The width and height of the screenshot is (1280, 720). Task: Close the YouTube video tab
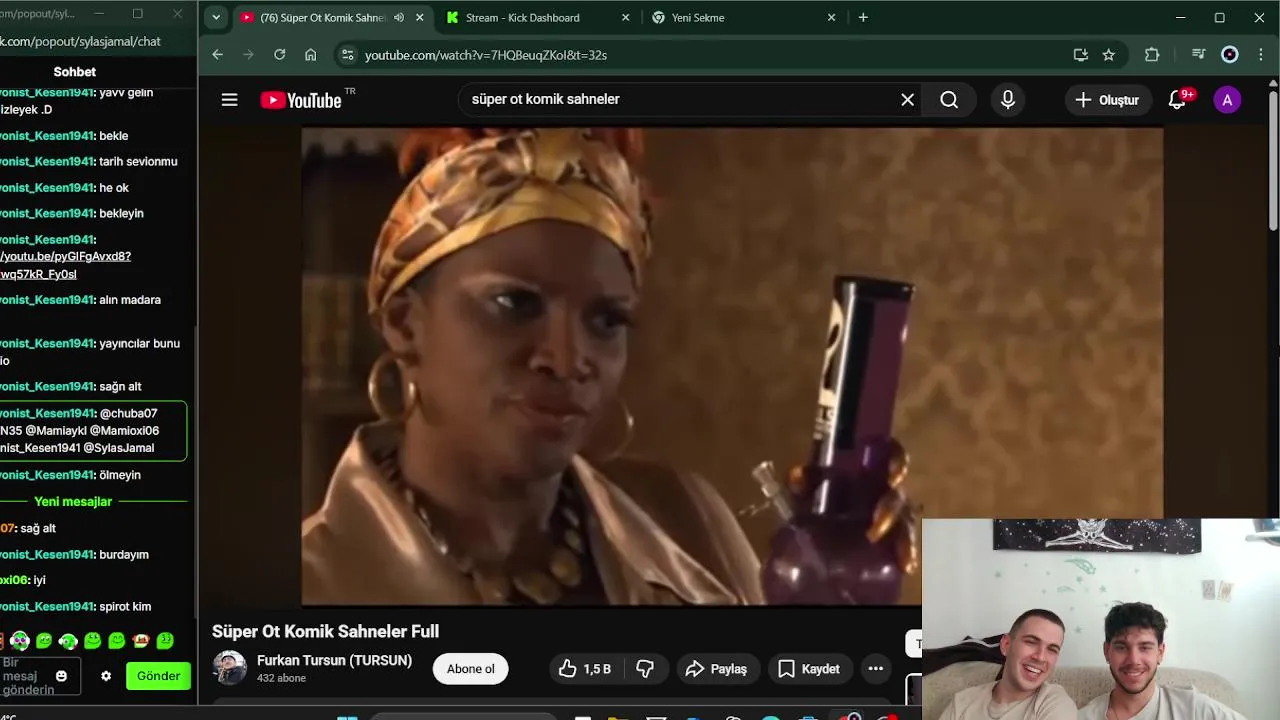coord(420,18)
